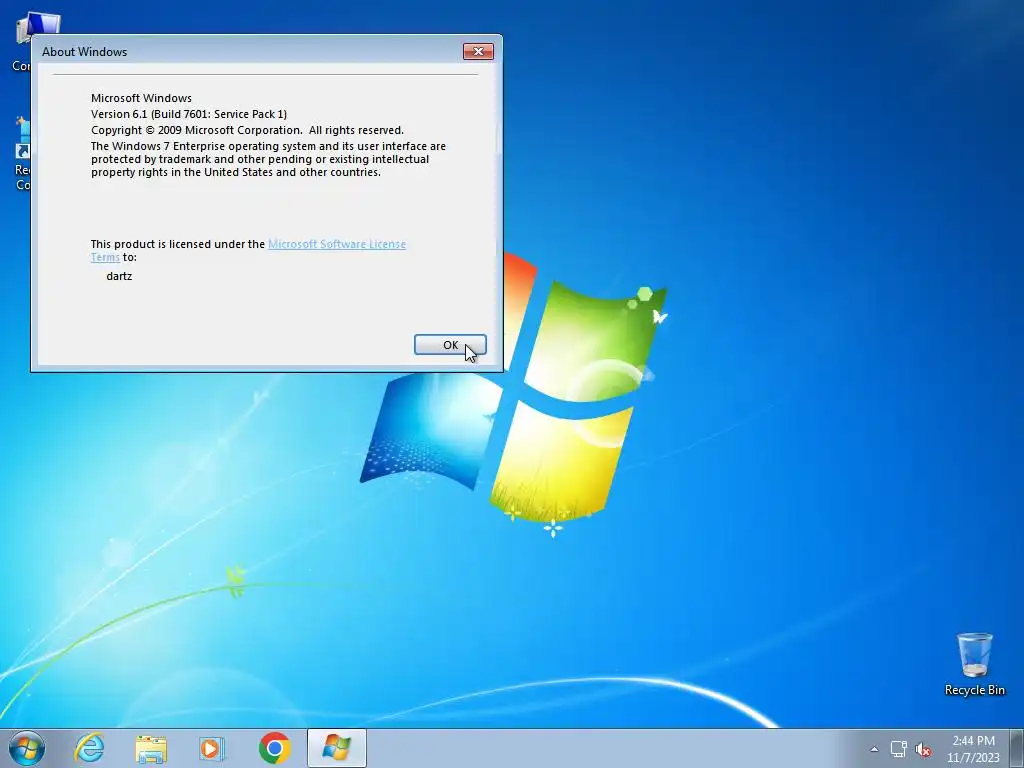
Task: Click the licensed user name dartz
Action: (119, 276)
